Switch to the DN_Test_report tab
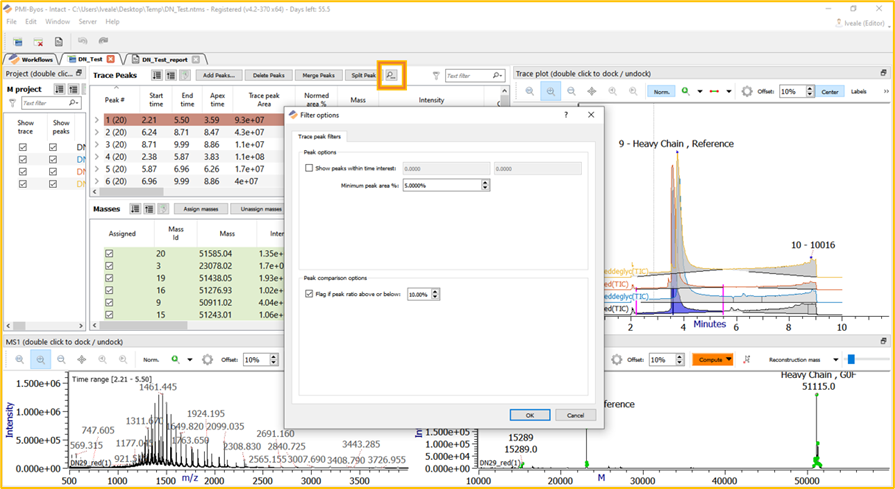The image size is (895, 489). 164,59
